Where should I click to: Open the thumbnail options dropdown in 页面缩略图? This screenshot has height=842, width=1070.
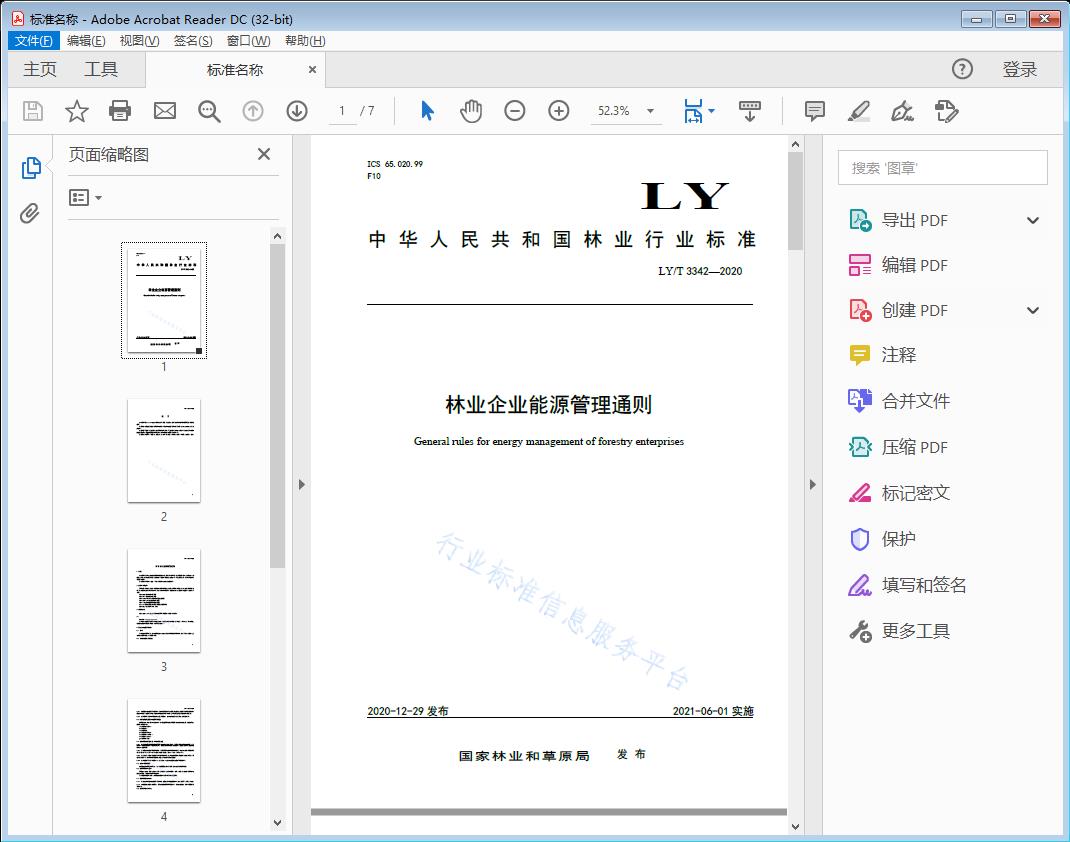click(84, 197)
